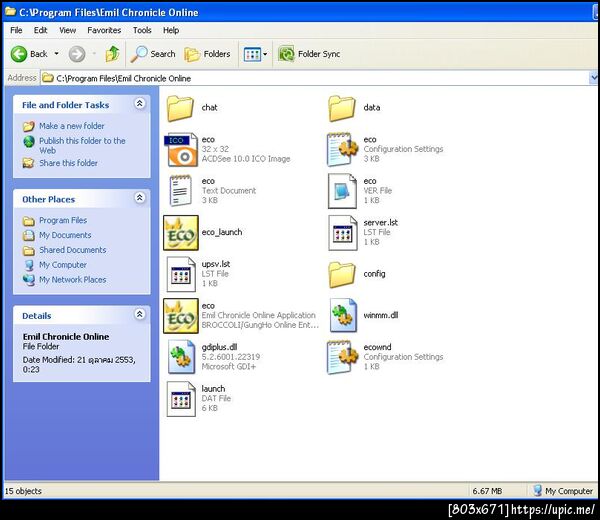This screenshot has height=520, width=600.
Task: Click the Make a new folder icon
Action: [29, 126]
